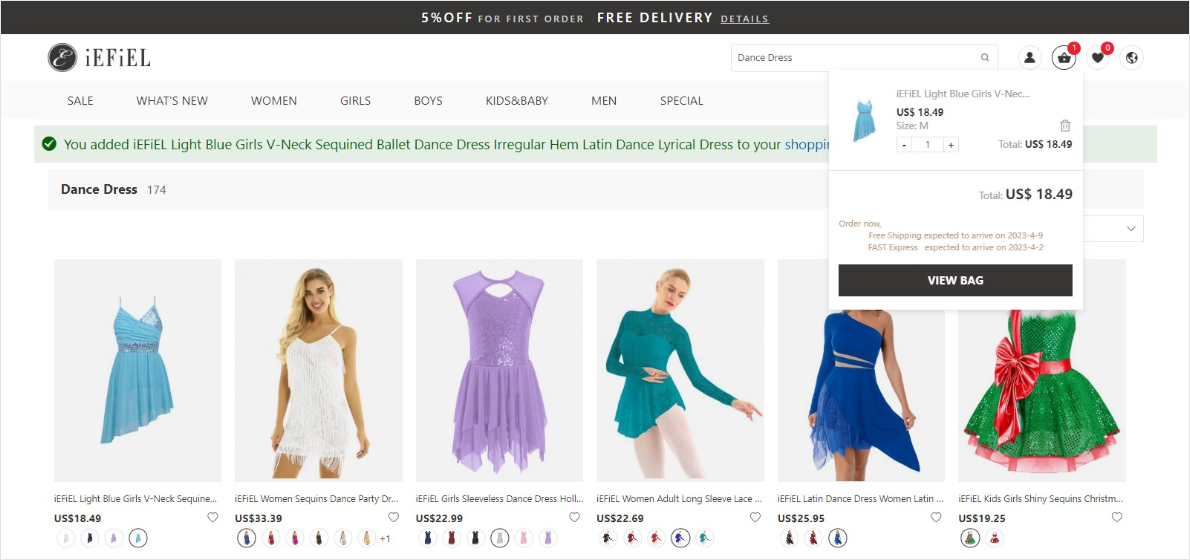1190x560 pixels.
Task: Open the shopping bag icon
Action: pyautogui.click(x=1063, y=58)
